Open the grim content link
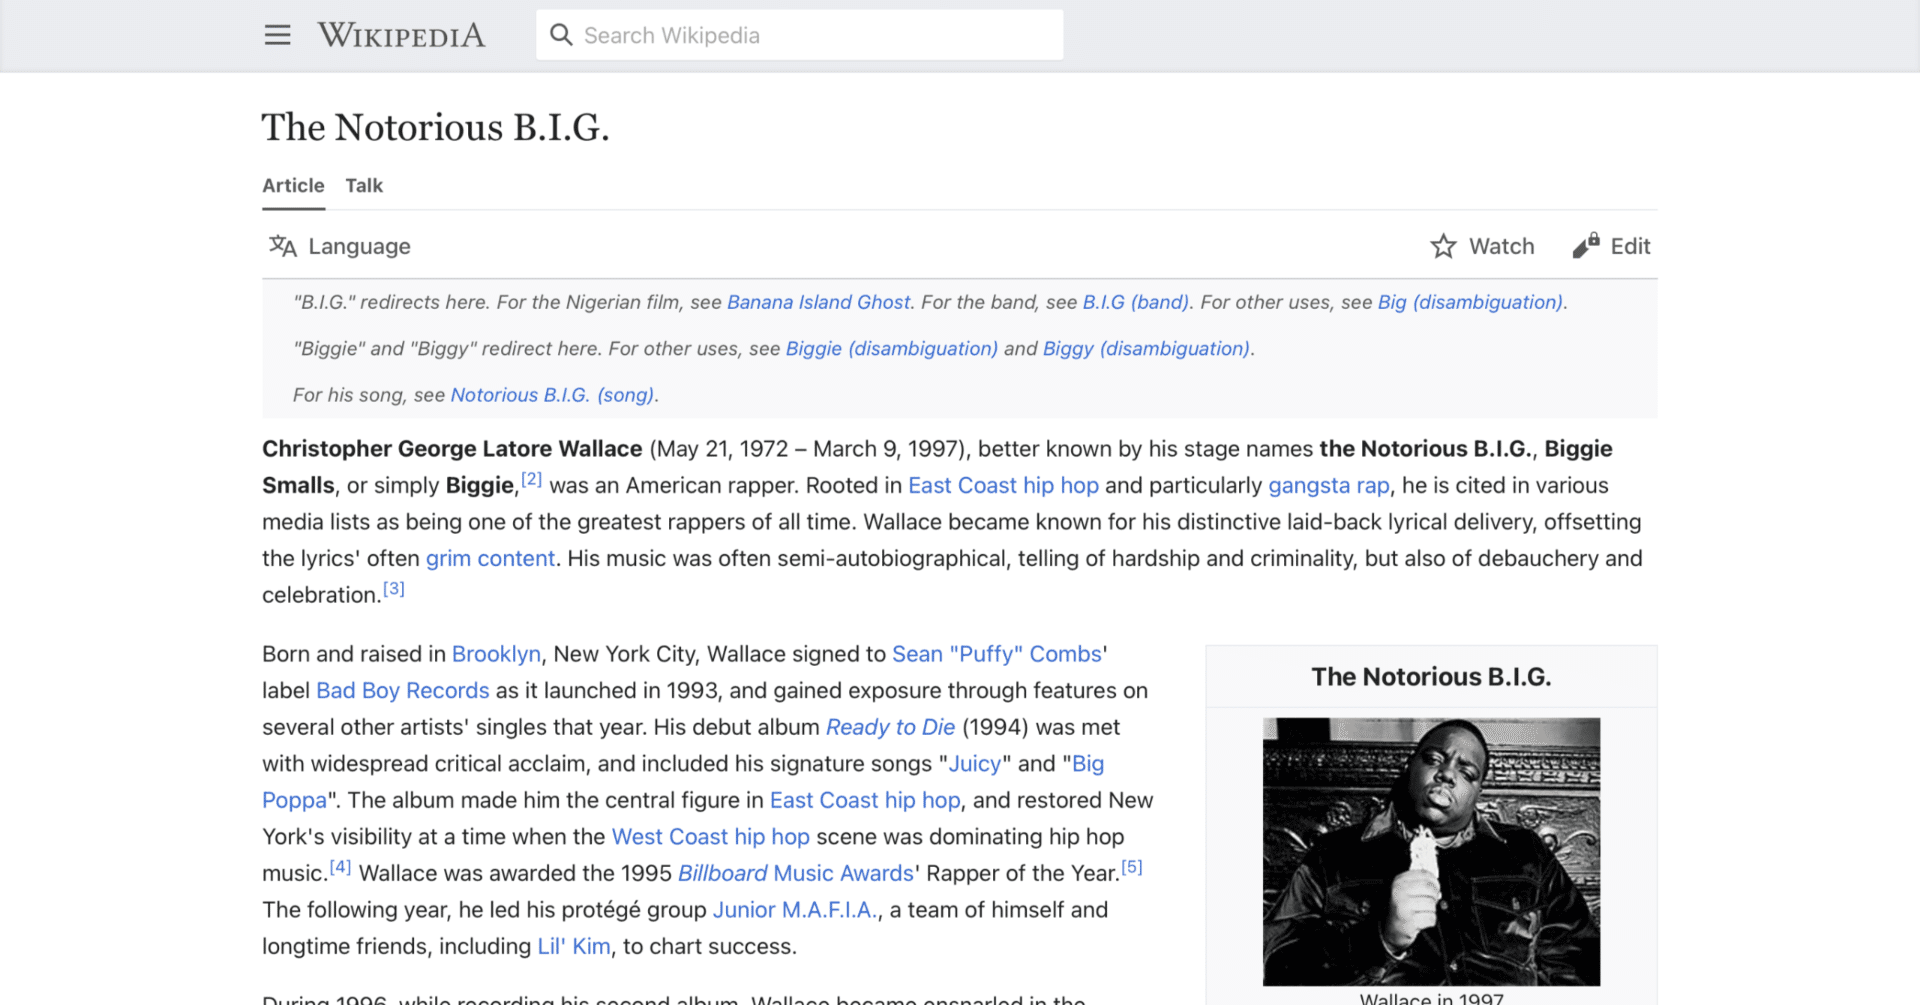The width and height of the screenshot is (1920, 1005). pos(490,559)
